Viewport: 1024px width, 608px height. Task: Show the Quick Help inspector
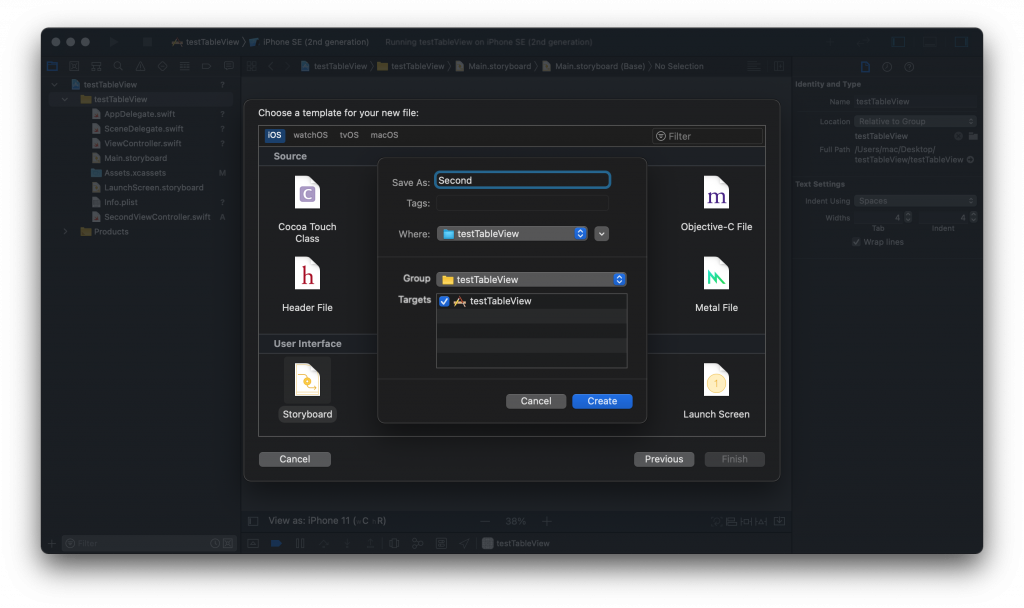pyautogui.click(x=908, y=67)
